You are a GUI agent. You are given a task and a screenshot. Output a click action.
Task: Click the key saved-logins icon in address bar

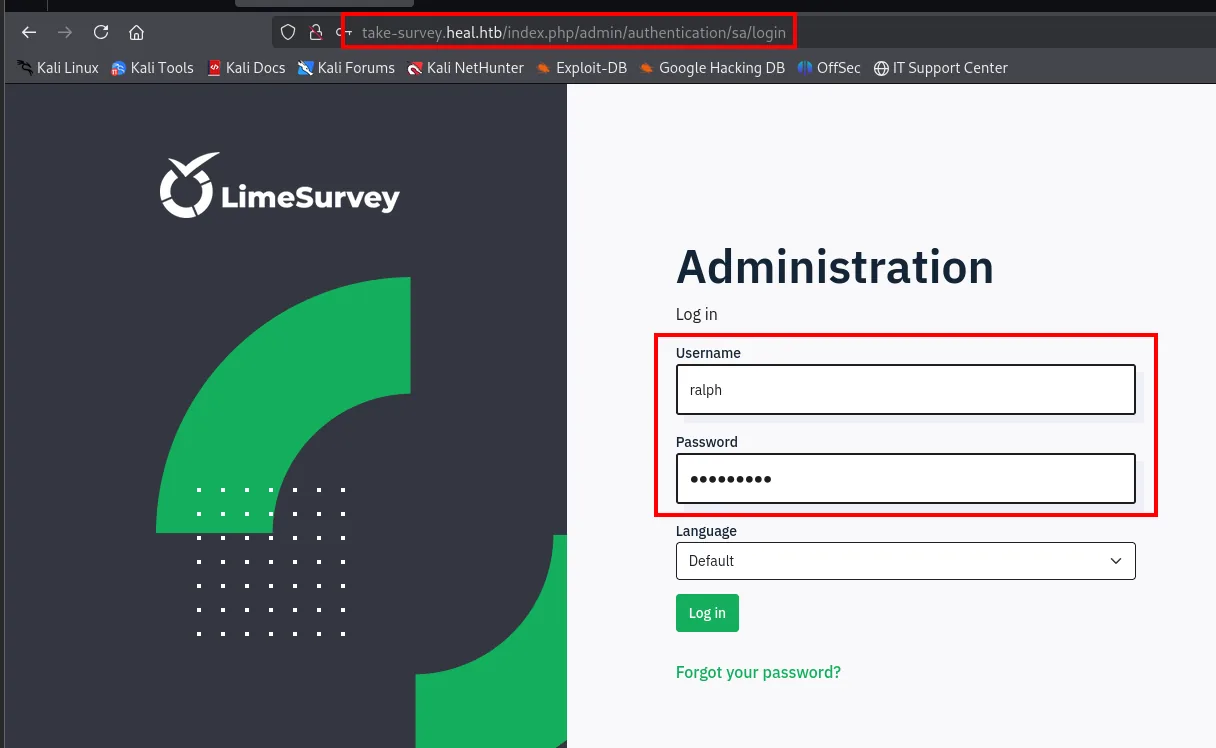pyautogui.click(x=342, y=33)
